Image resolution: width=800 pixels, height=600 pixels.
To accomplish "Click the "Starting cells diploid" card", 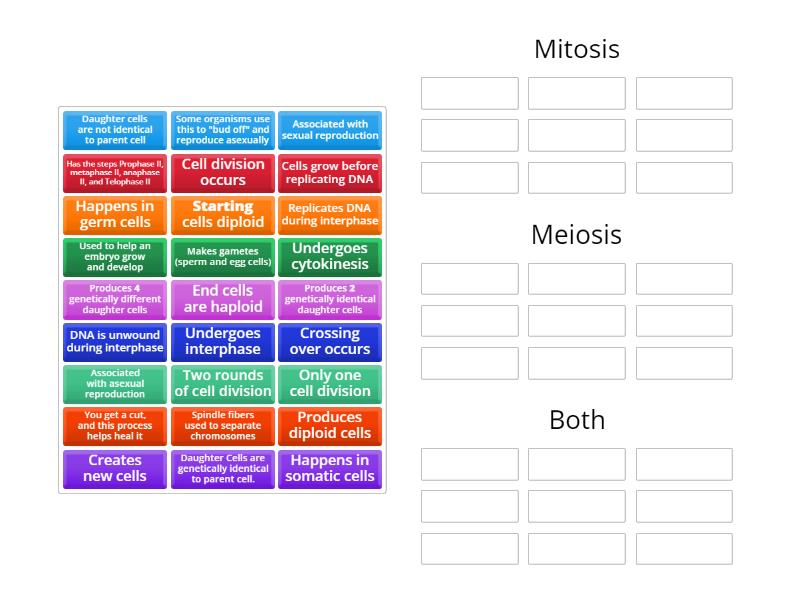I will (222, 215).
